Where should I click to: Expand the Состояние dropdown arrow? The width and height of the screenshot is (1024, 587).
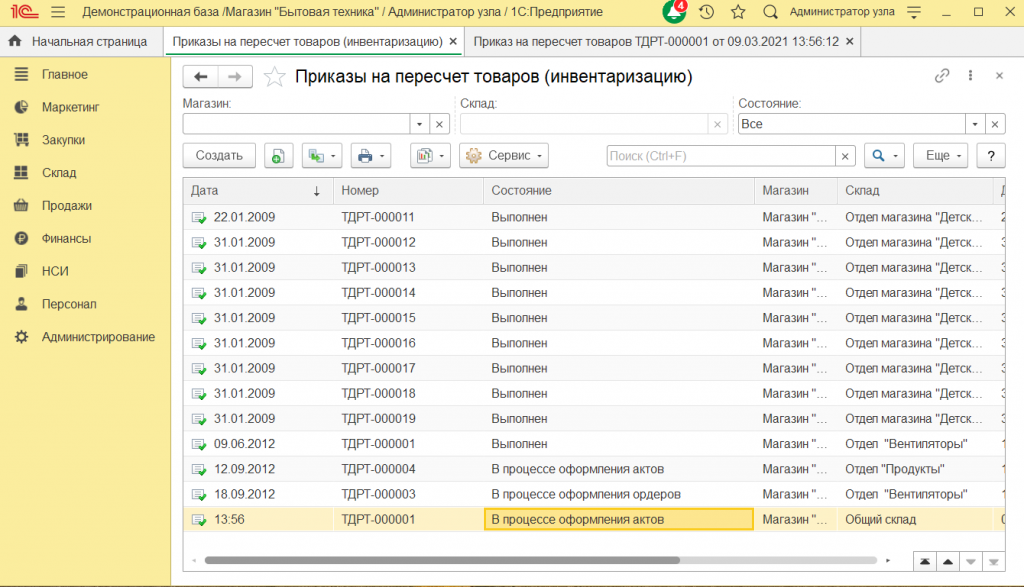(x=975, y=124)
